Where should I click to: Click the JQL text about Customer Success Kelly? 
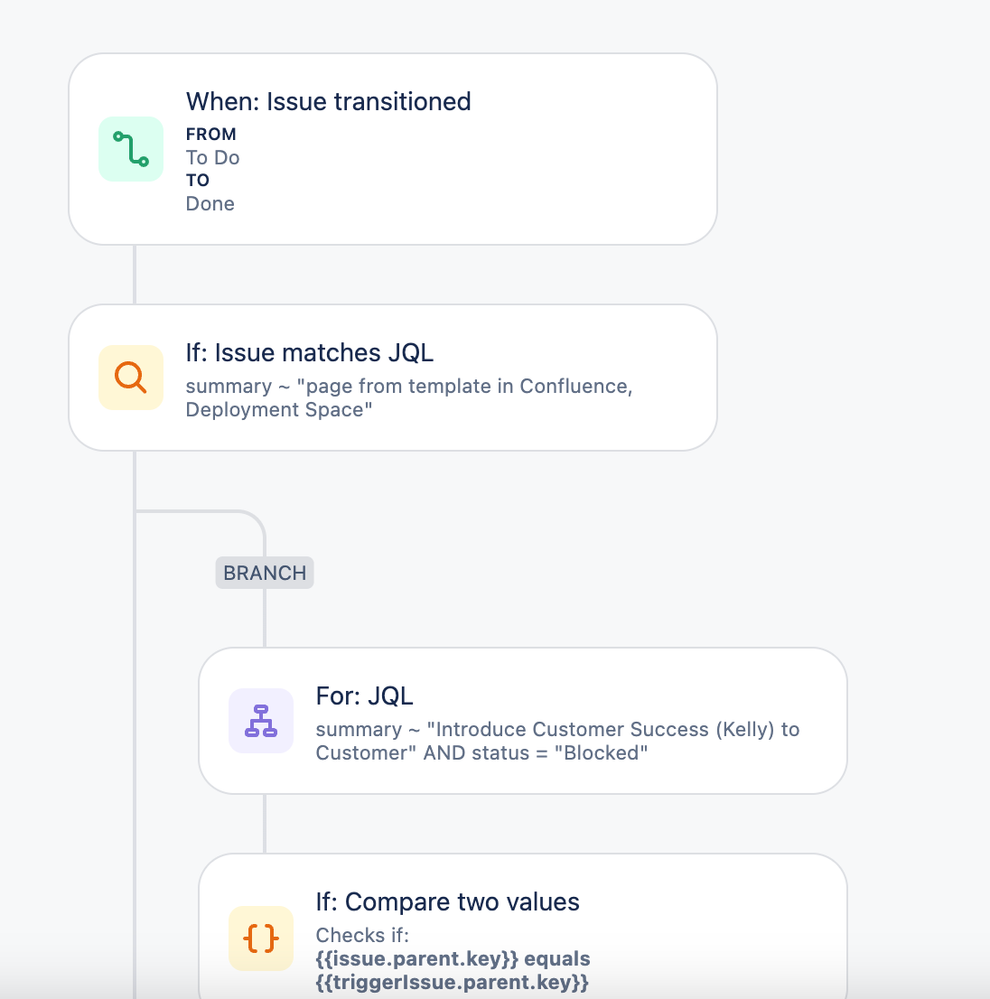[x=557, y=741]
